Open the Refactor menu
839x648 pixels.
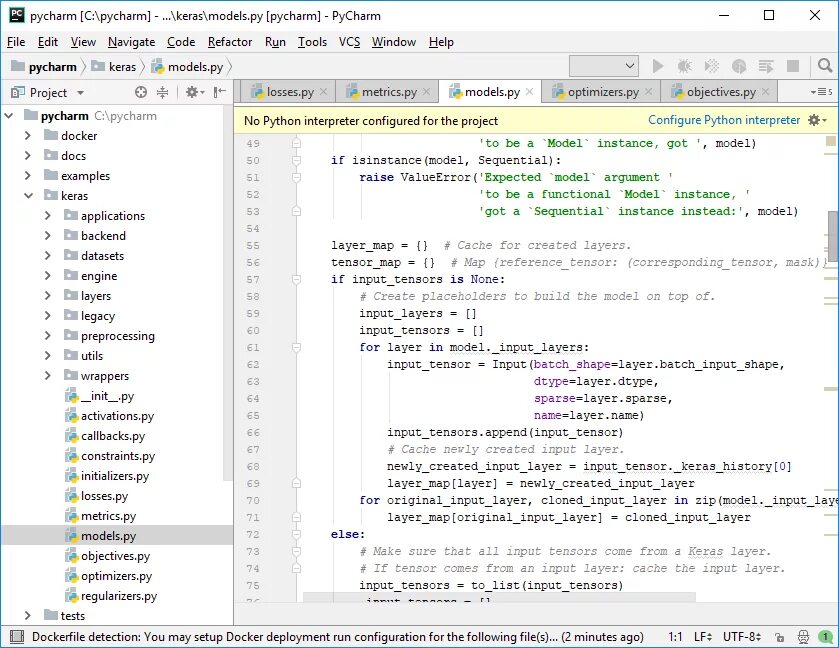[230, 42]
